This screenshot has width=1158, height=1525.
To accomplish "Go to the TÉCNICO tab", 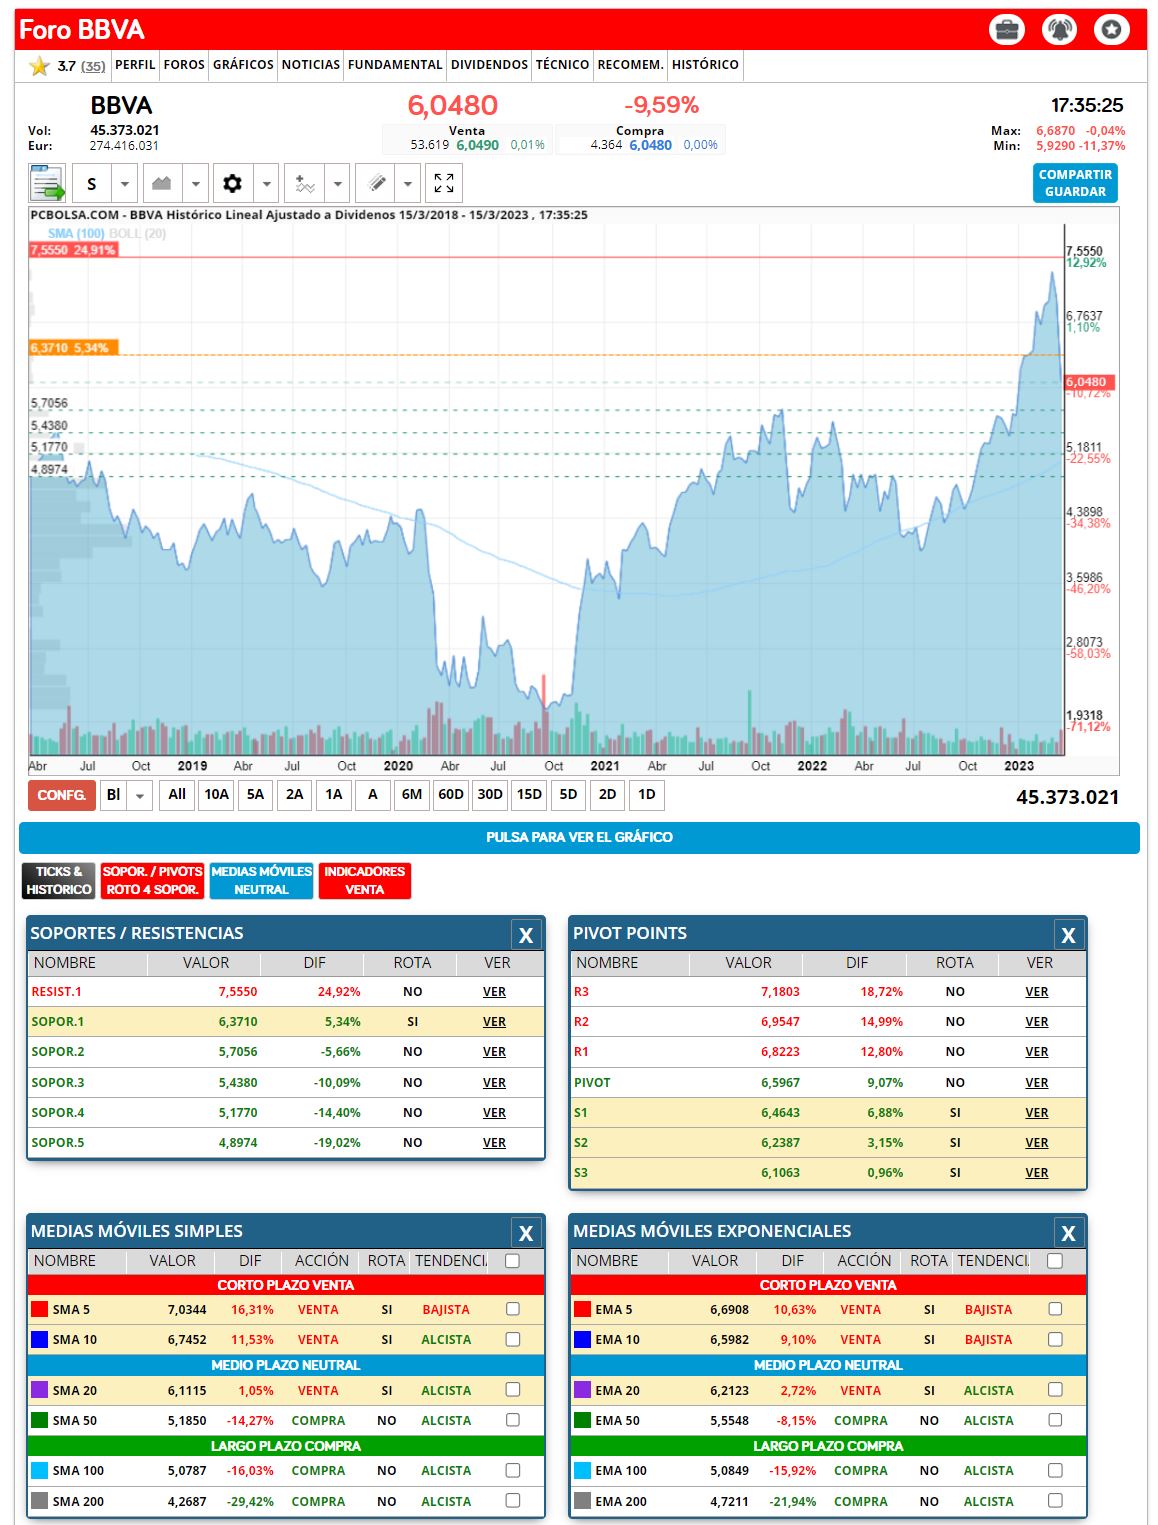I will coord(562,65).
